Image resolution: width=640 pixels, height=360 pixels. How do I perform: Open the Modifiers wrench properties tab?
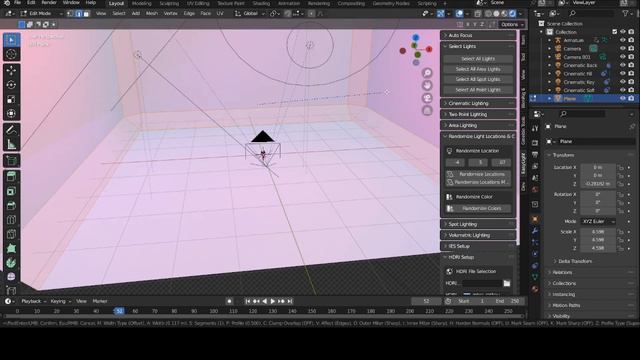coord(535,231)
